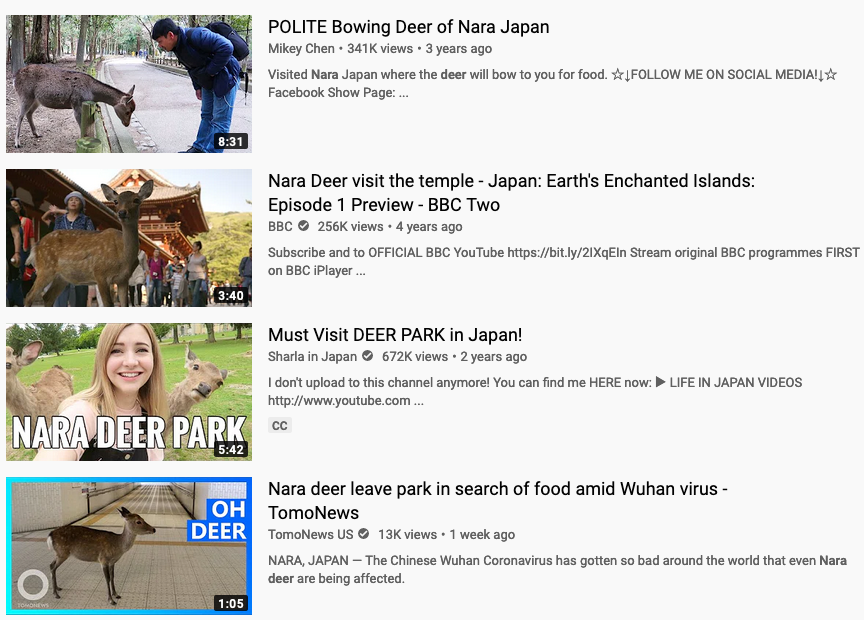864x620 pixels.
Task: Click '13K views' text
Action: pyautogui.click(x=407, y=535)
